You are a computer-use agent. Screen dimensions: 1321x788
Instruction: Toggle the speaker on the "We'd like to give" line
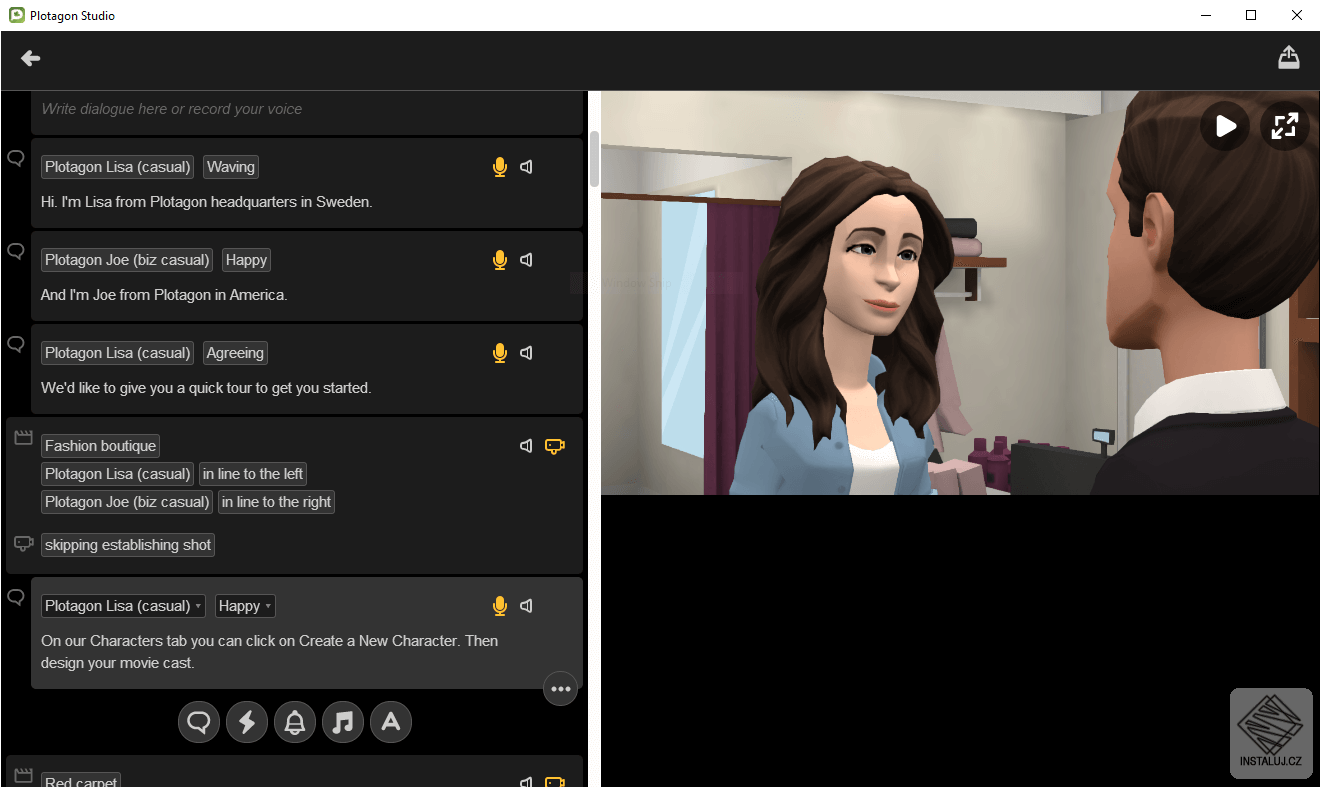point(527,353)
